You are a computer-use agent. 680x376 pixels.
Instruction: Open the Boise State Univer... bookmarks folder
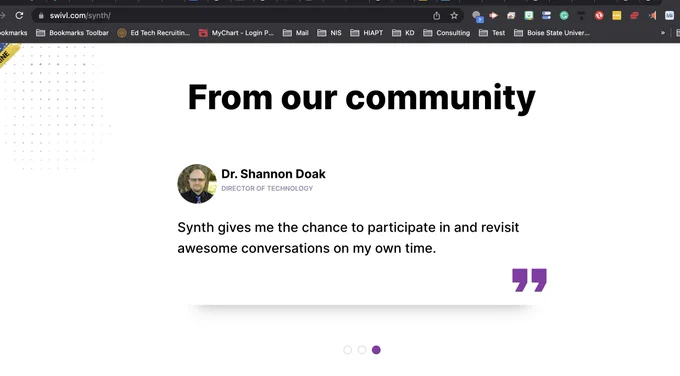(x=552, y=33)
